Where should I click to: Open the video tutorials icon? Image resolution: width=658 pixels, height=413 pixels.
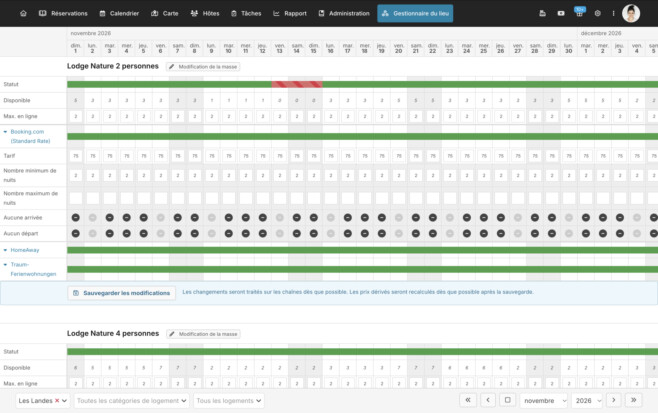click(x=561, y=13)
